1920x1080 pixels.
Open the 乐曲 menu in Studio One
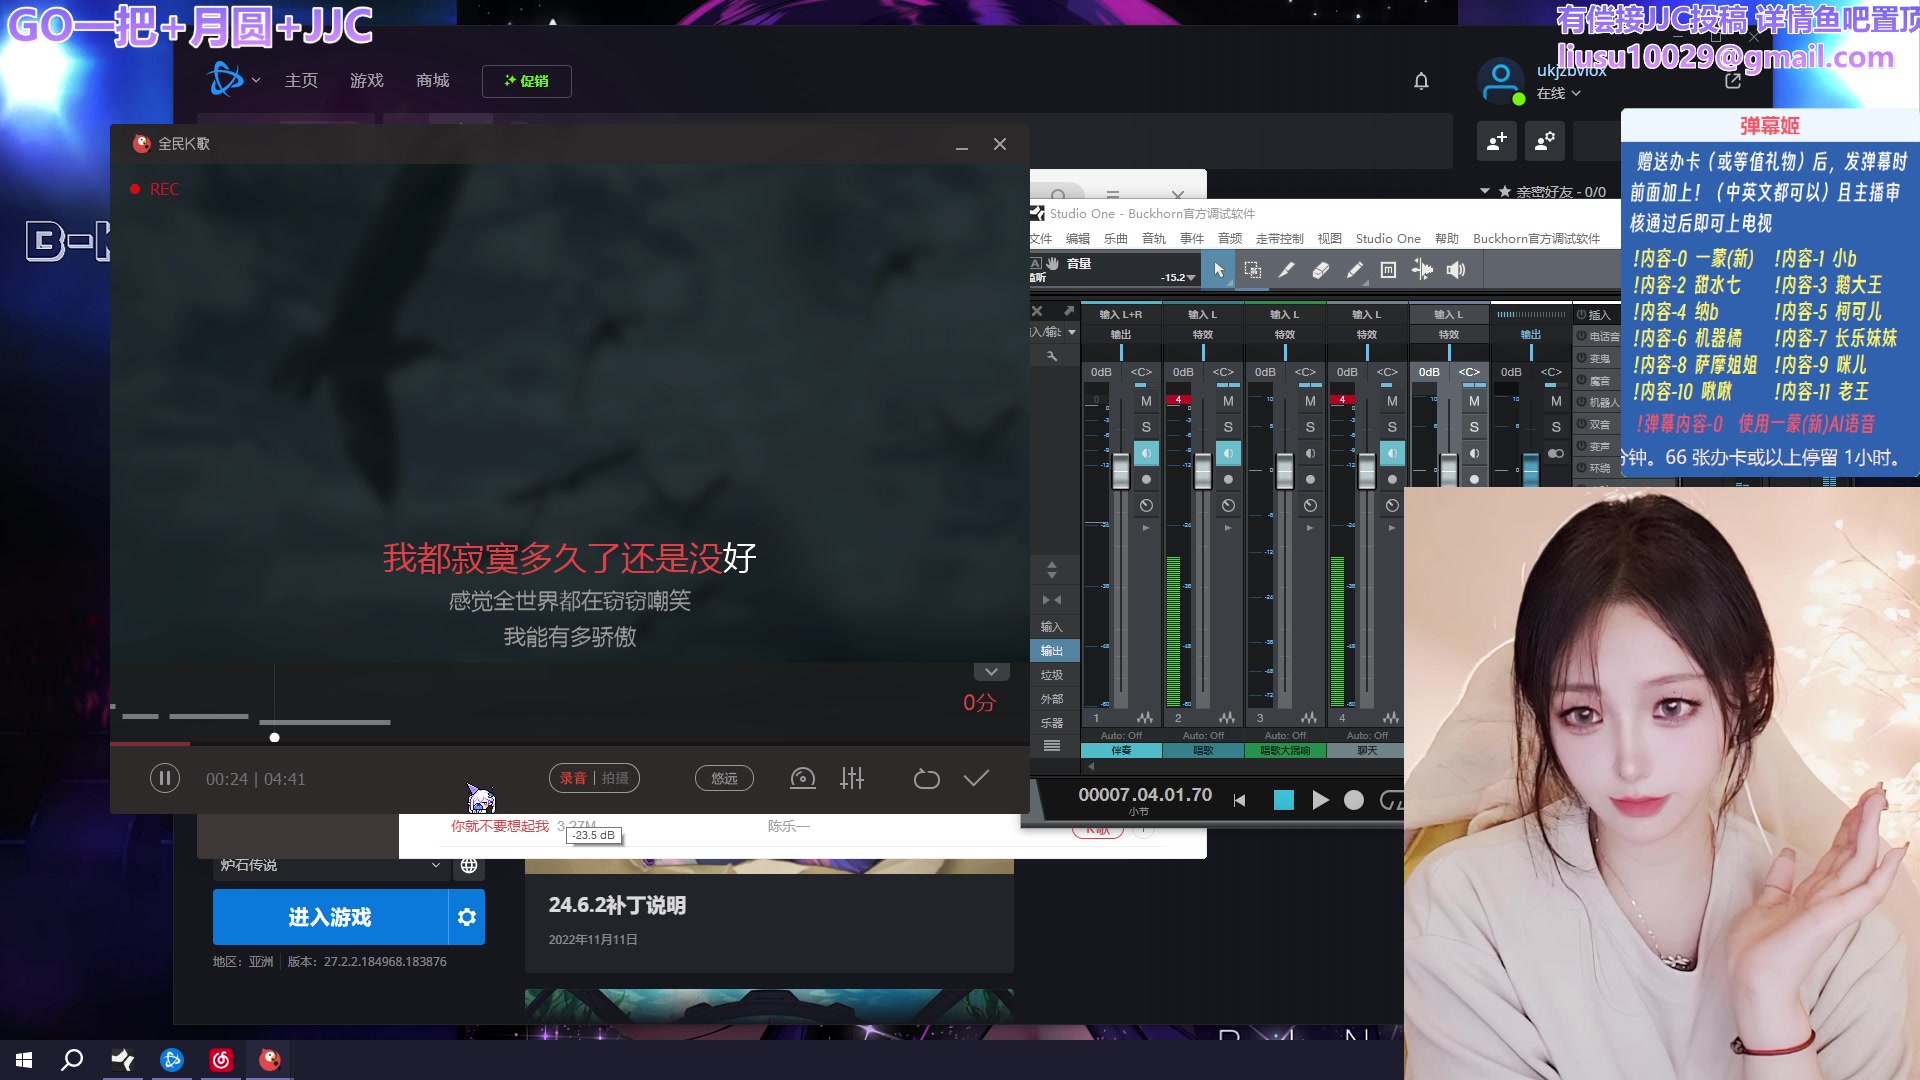click(x=1115, y=238)
